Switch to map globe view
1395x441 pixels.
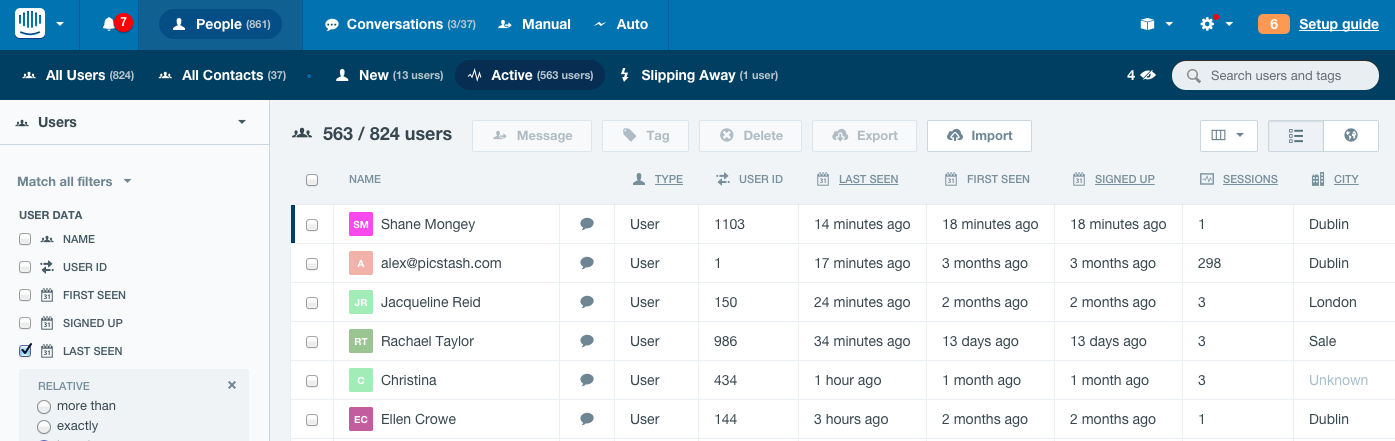coord(1351,135)
